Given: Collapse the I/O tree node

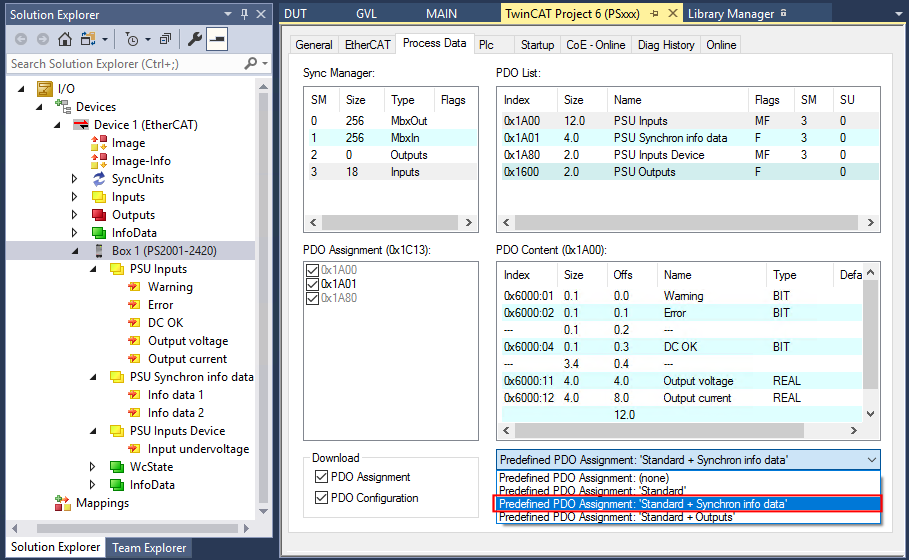Looking at the screenshot, I should pyautogui.click(x=21, y=89).
